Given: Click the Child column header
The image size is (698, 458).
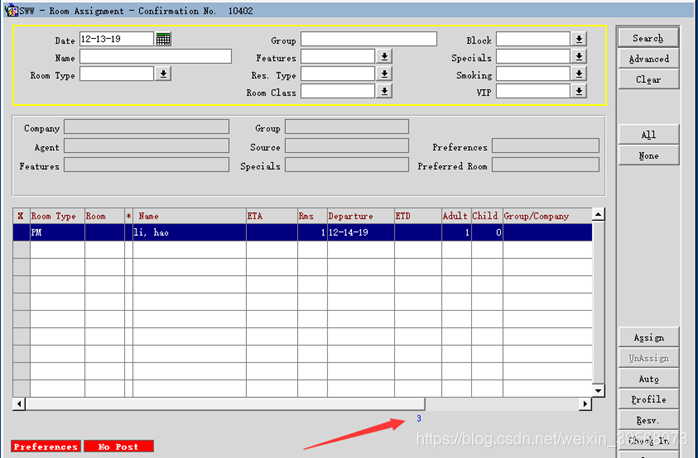Looking at the screenshot, I should pos(487,216).
